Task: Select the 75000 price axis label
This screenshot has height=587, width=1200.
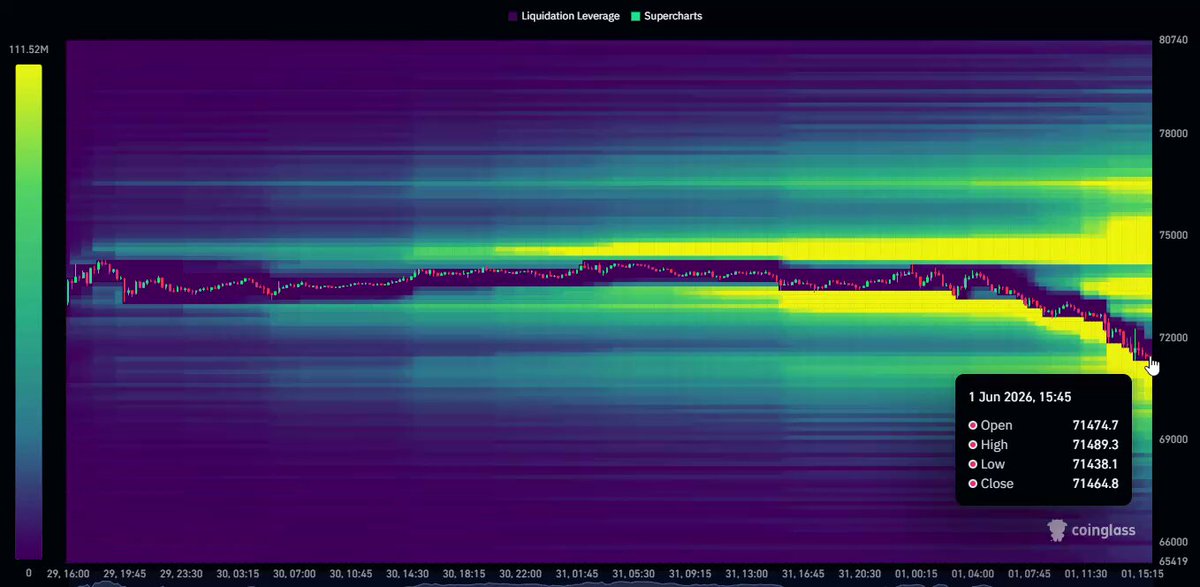Action: pos(1172,235)
